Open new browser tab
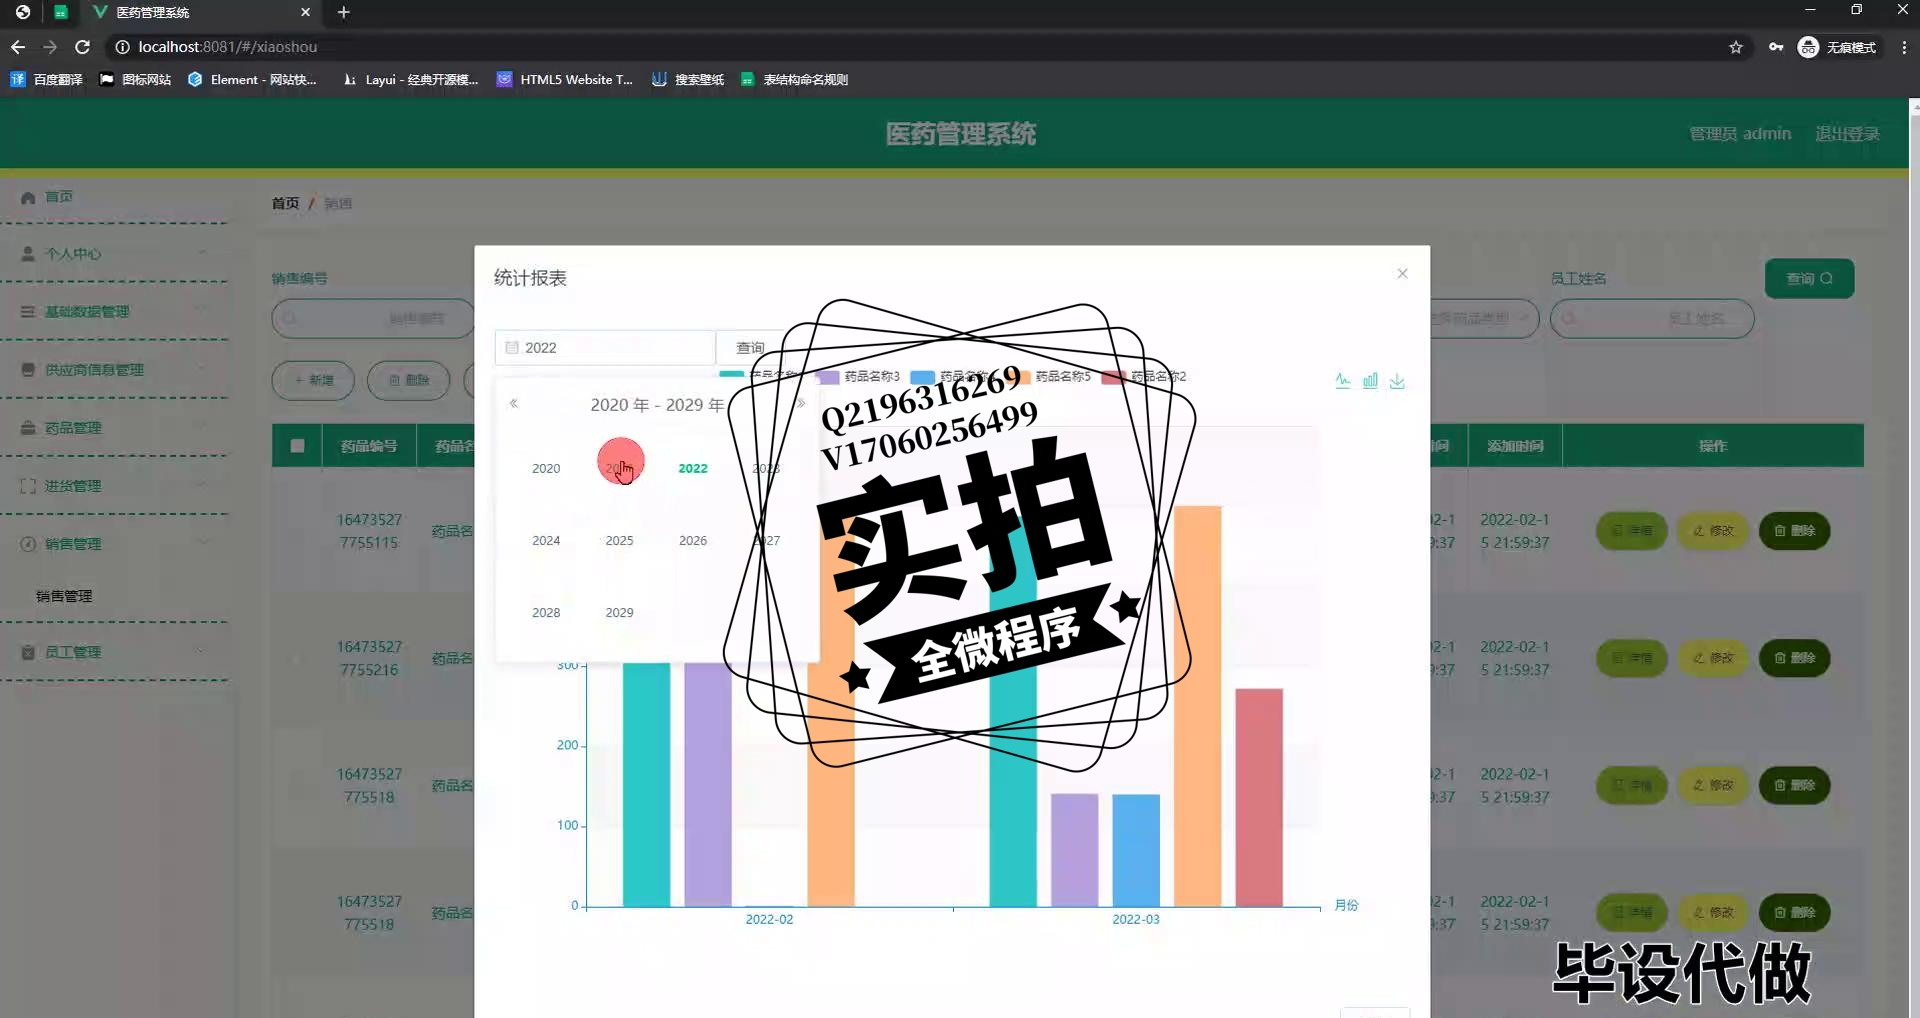The width and height of the screenshot is (1920, 1018). click(x=343, y=12)
